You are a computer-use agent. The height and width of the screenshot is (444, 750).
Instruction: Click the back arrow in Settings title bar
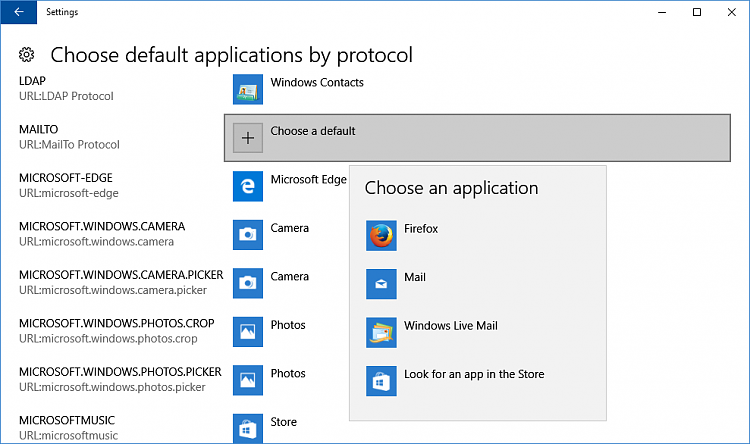coord(19,12)
